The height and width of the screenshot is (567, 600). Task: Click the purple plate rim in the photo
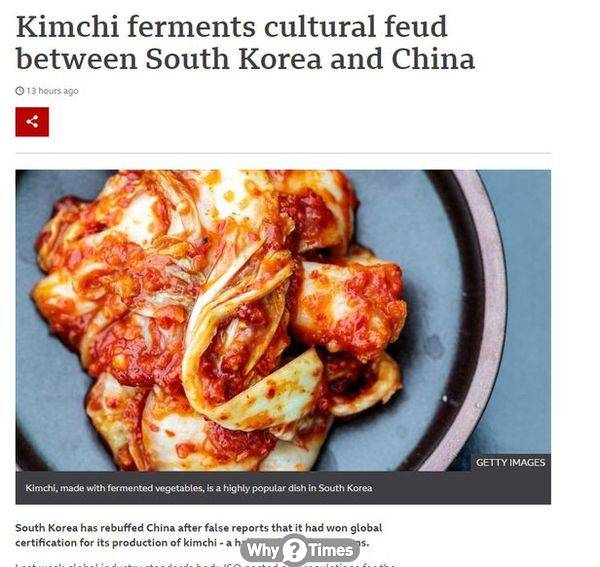(x=494, y=306)
